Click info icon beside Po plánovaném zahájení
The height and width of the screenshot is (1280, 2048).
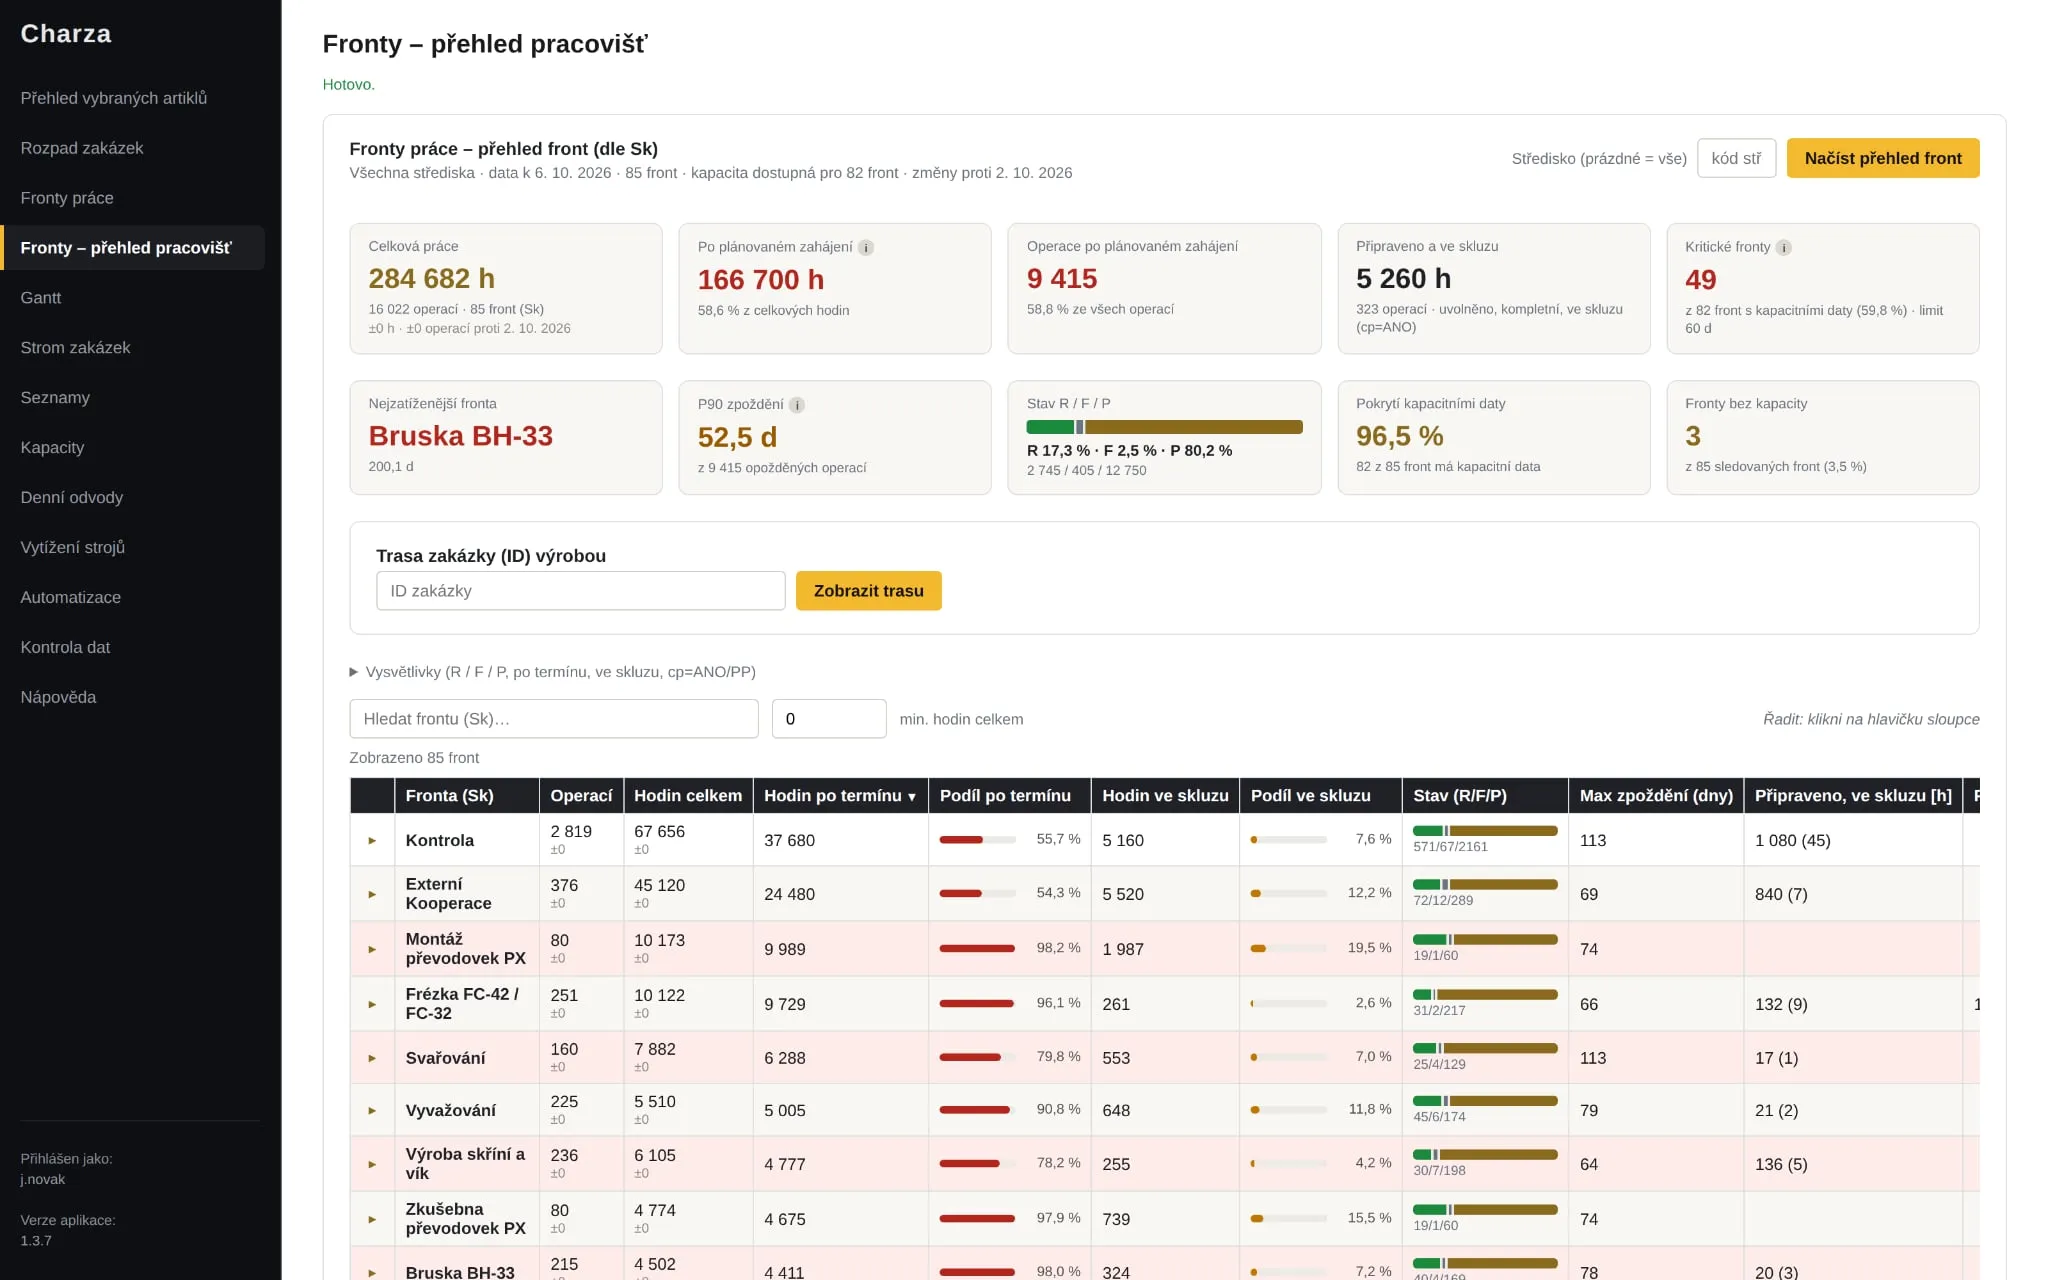(x=866, y=247)
